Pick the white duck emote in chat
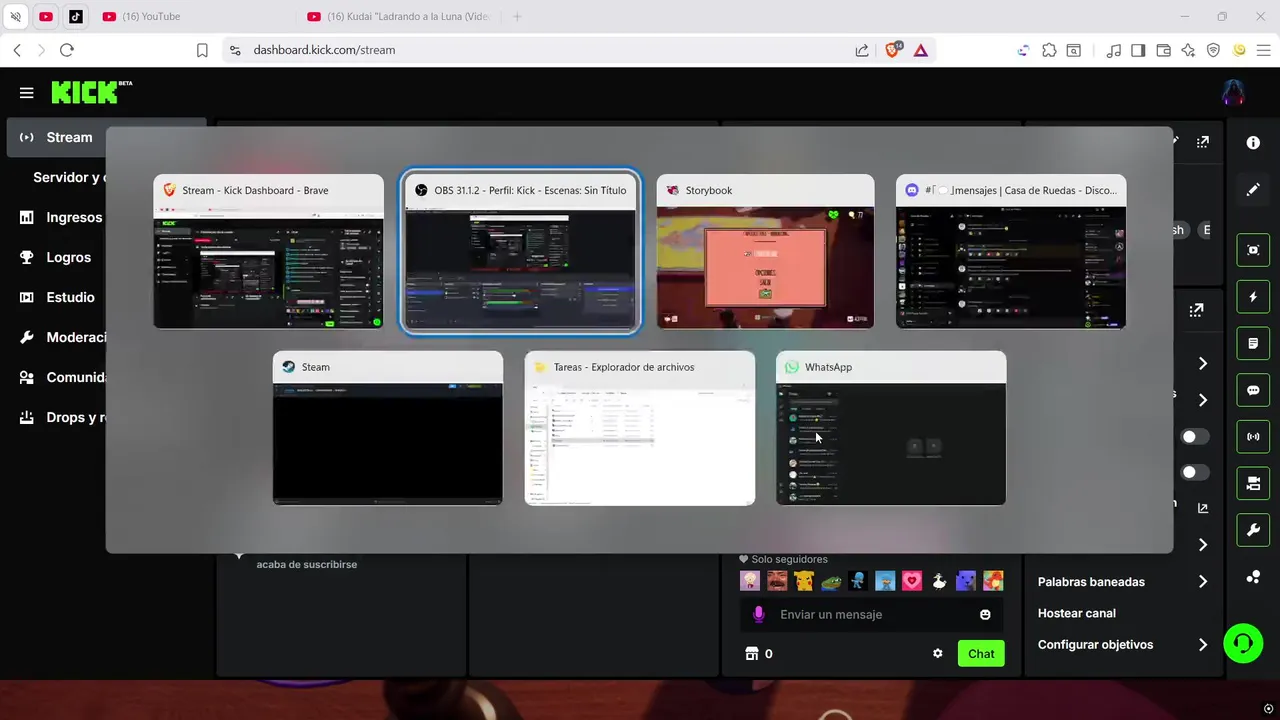Image resolution: width=1280 pixels, height=720 pixels. 939,580
